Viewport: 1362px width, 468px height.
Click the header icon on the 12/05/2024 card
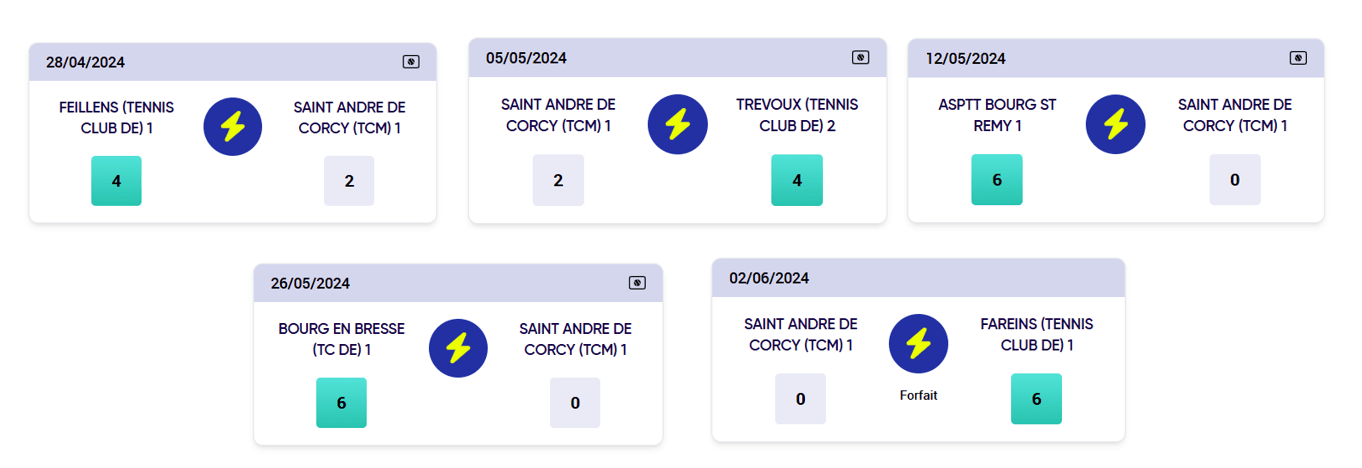[1298, 58]
